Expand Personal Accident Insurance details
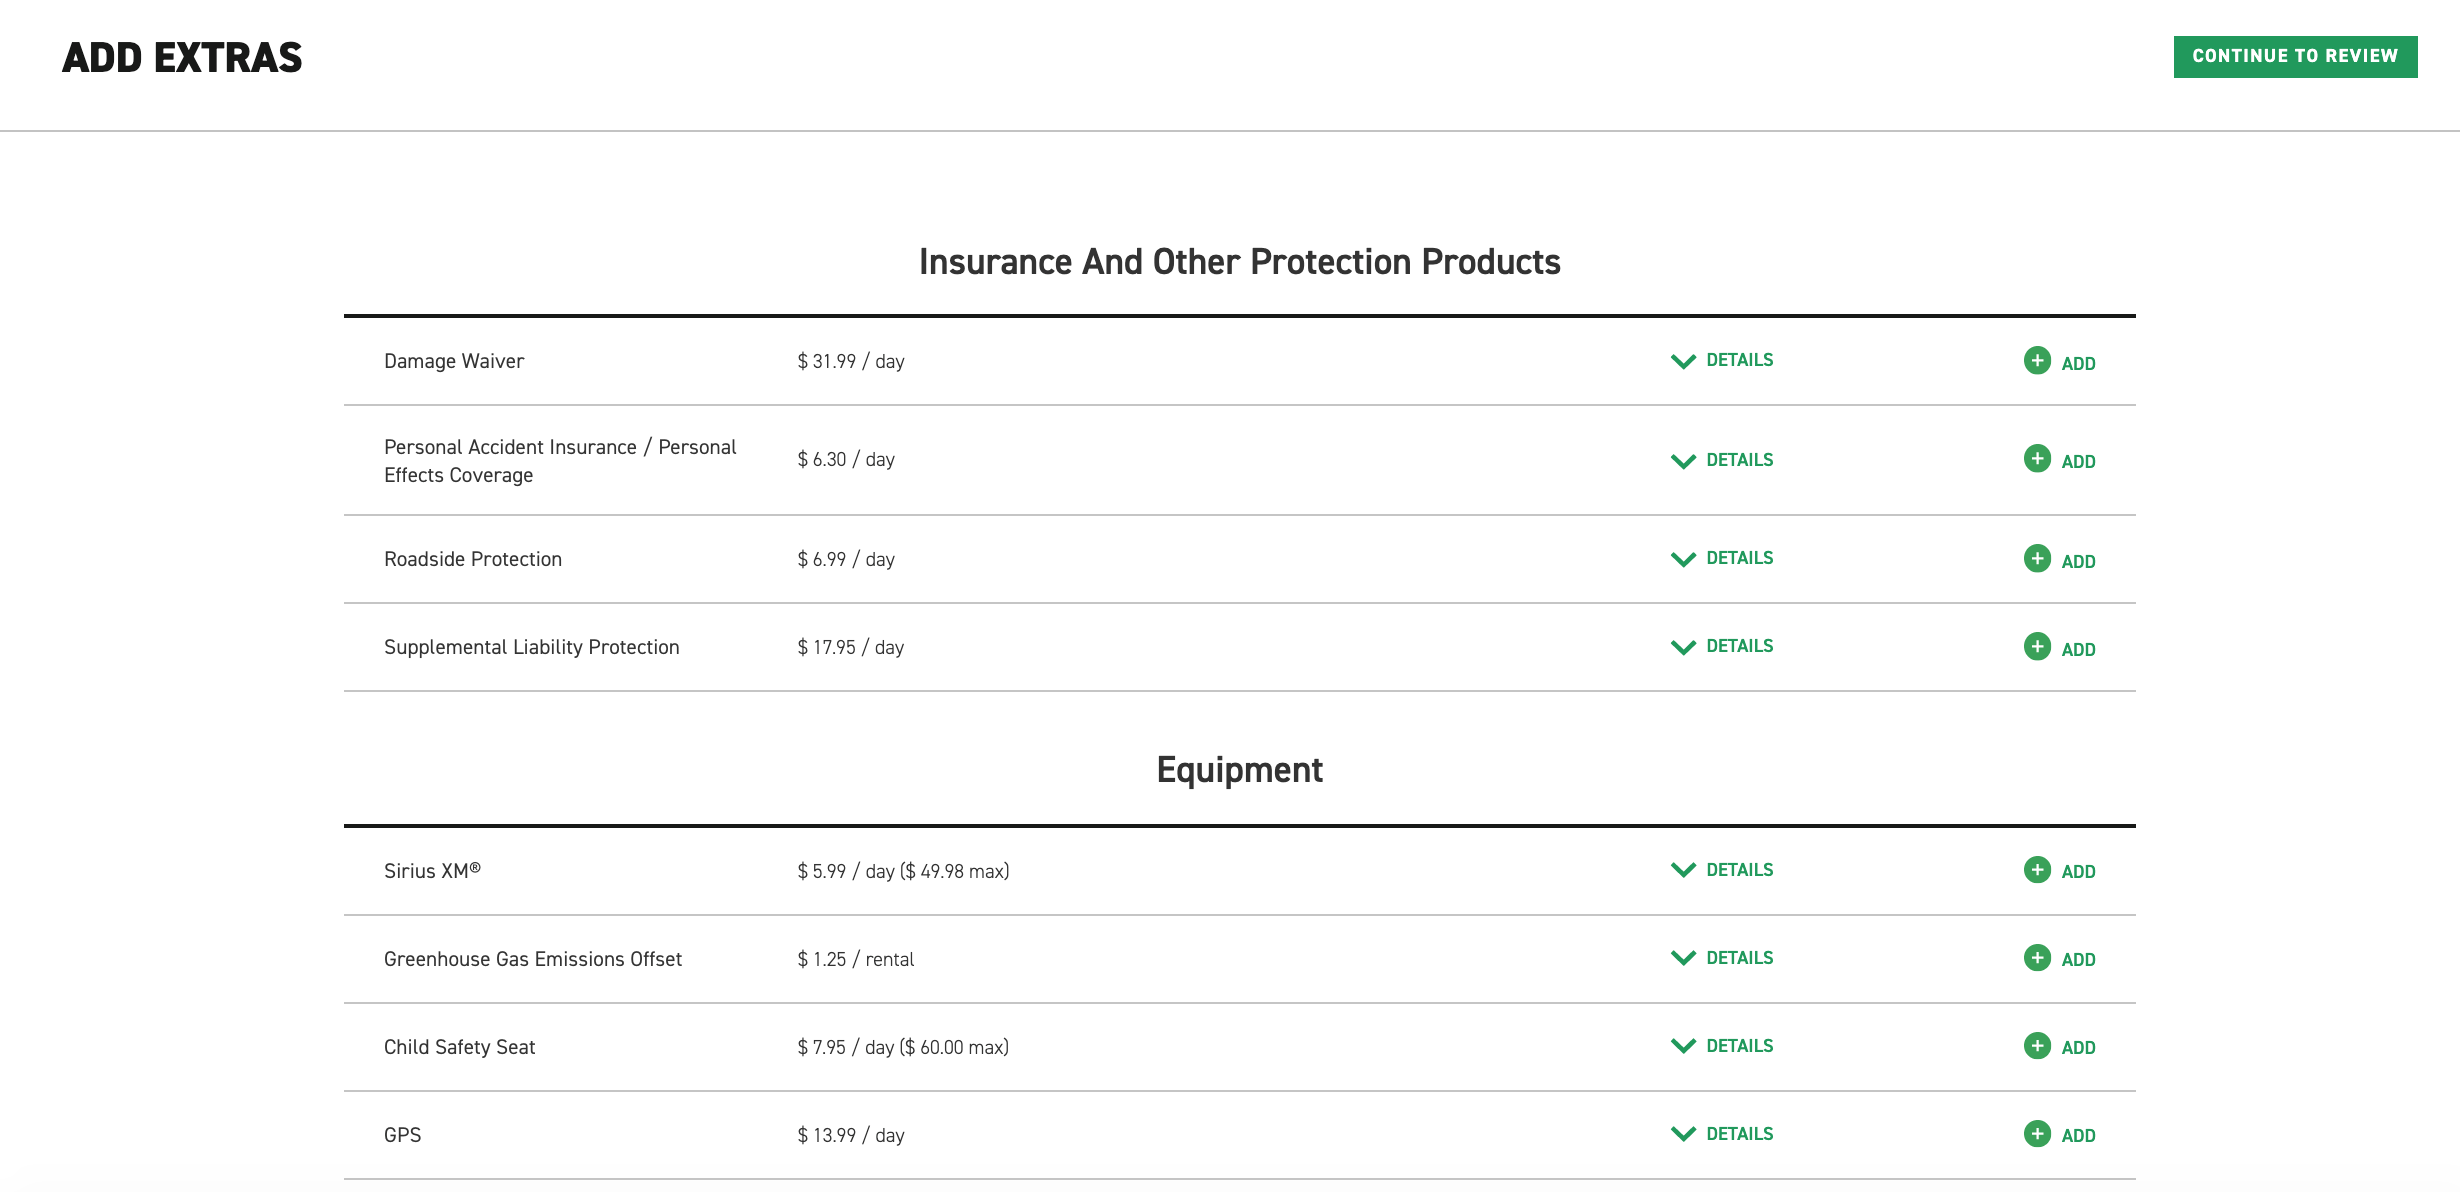The height and width of the screenshot is (1192, 2460). pos(1720,460)
